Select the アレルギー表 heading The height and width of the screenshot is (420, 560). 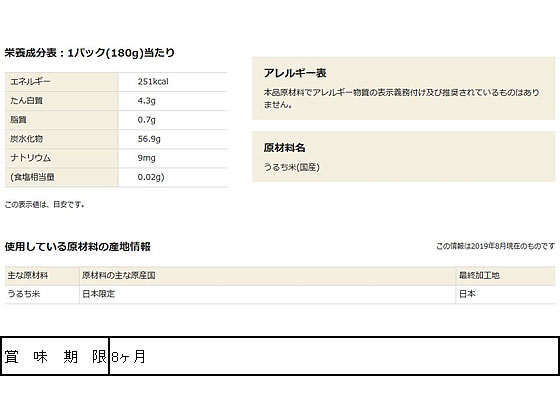point(295,73)
